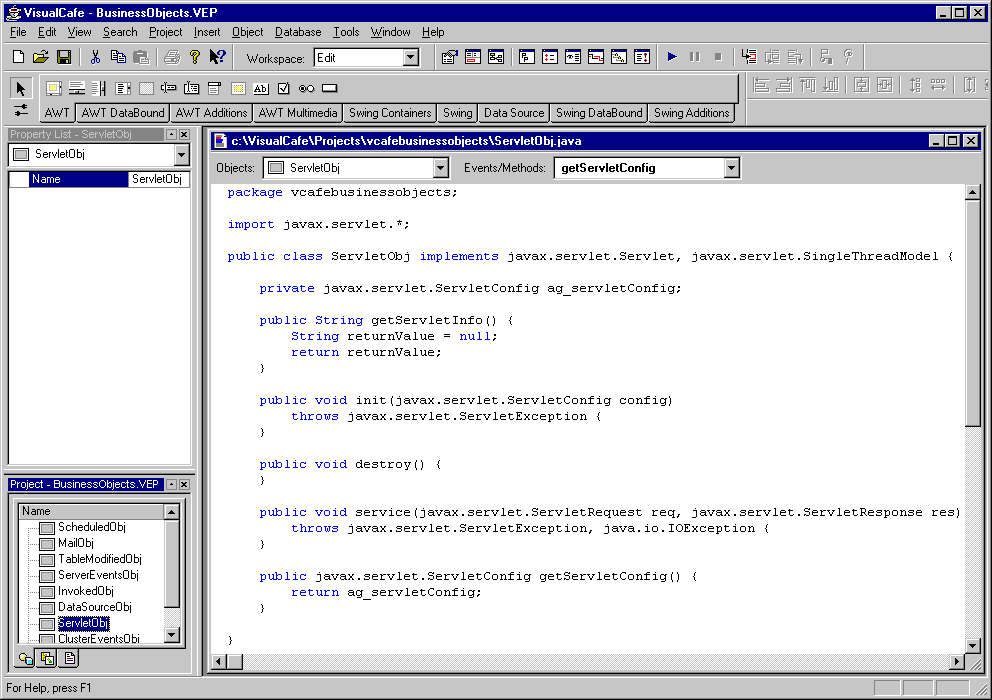Switch to the AWT DataBound tab

tap(123, 113)
